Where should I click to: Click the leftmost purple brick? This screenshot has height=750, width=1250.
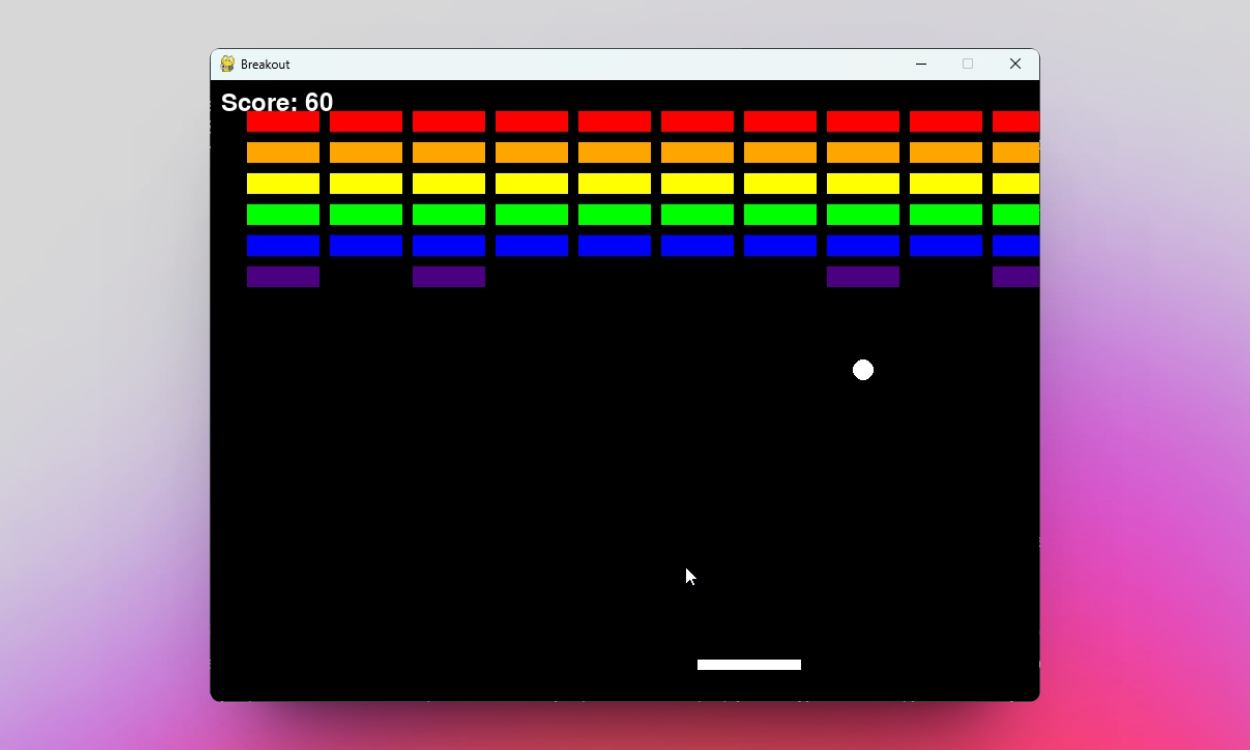(283, 277)
